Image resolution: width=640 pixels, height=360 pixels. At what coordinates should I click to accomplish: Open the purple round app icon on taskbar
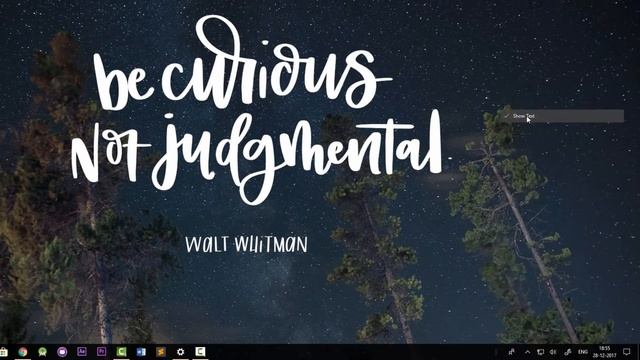pyautogui.click(x=62, y=352)
